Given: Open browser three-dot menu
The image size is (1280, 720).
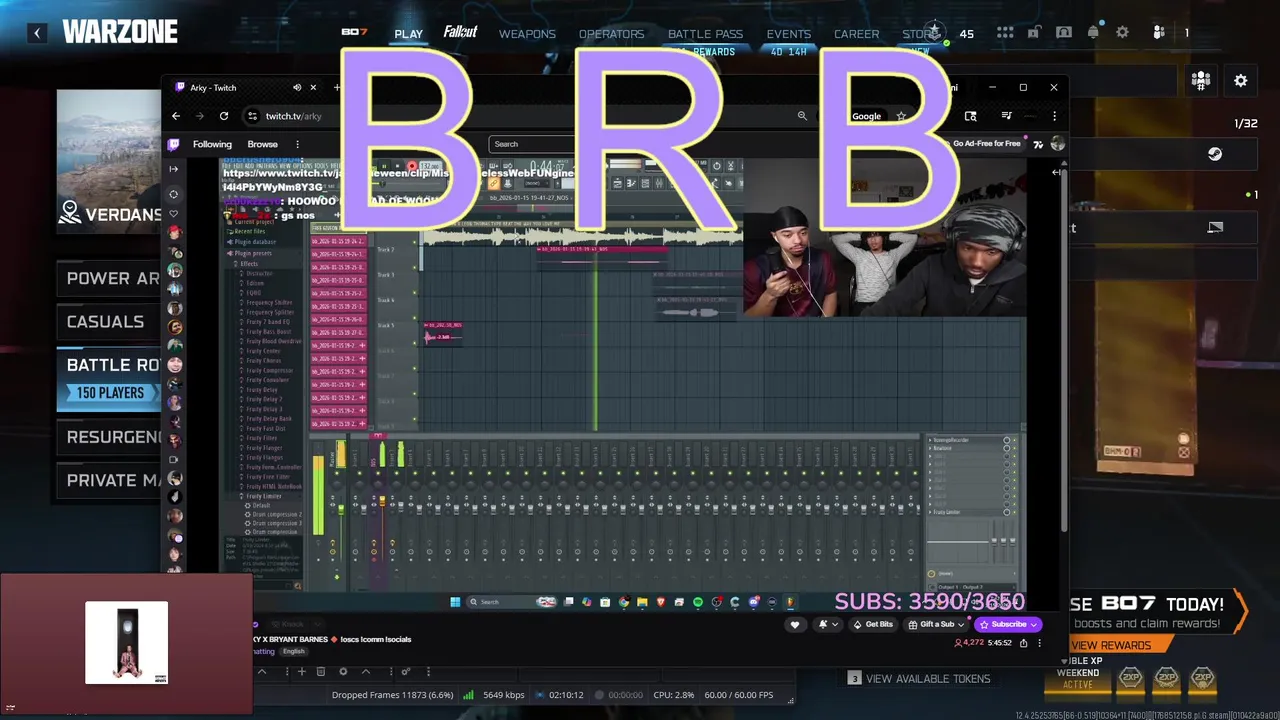Looking at the screenshot, I should (1054, 116).
